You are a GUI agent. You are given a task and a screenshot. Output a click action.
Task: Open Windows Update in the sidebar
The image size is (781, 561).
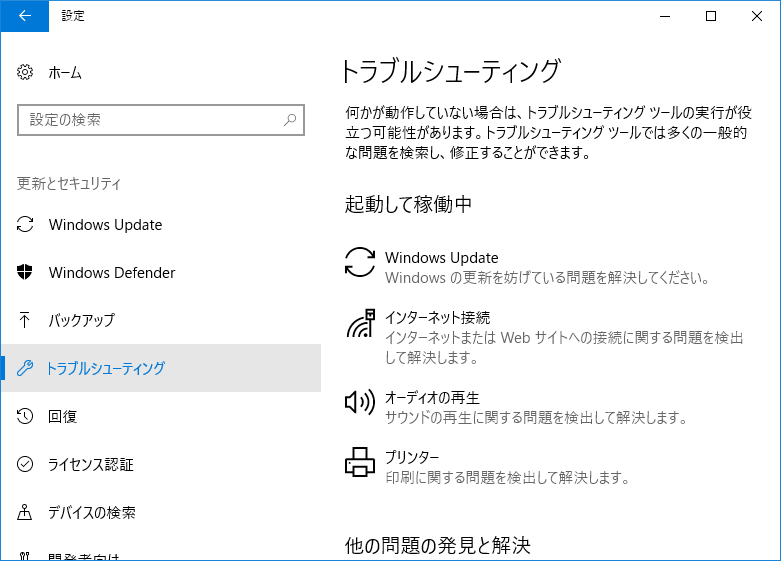point(106,225)
